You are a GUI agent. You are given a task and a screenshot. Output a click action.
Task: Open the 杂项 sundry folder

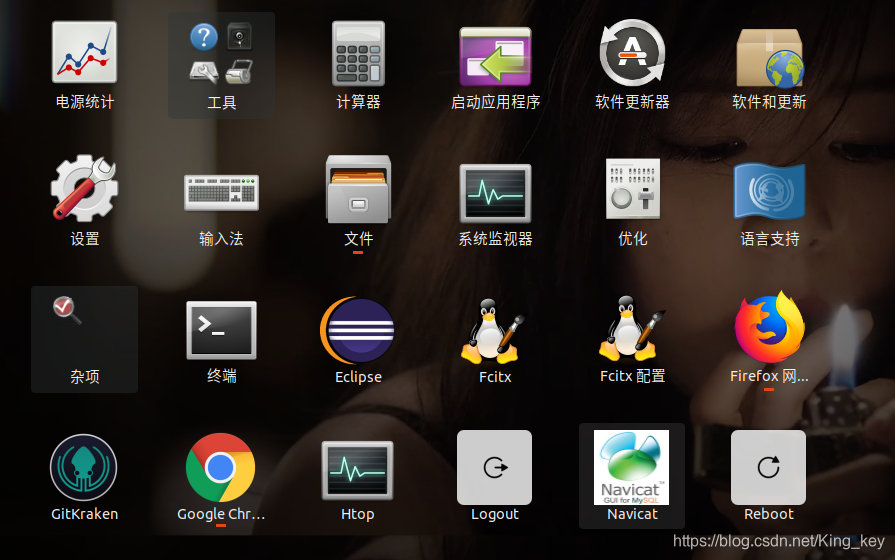tap(84, 339)
